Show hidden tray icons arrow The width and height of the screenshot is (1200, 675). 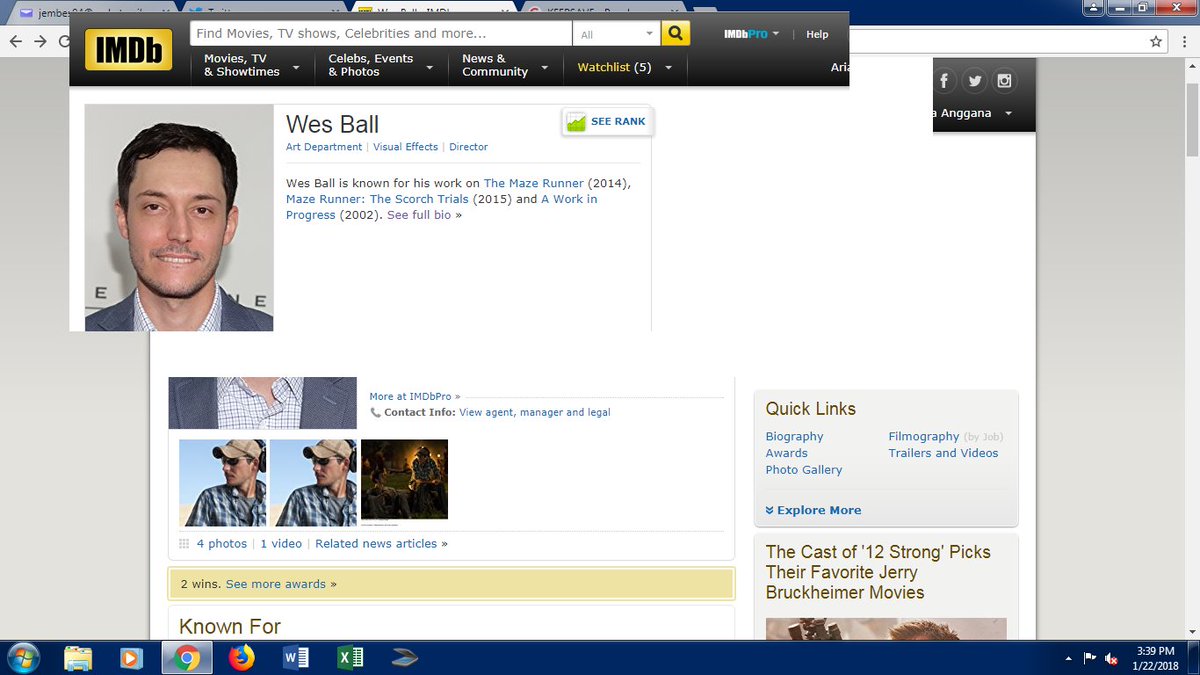(1068, 658)
